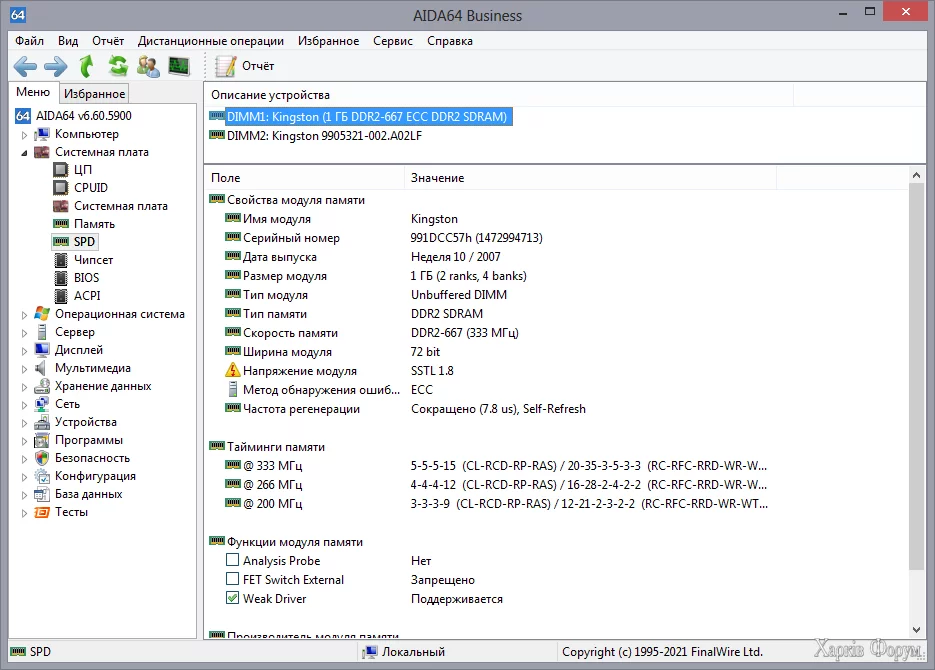Toggle the Analysis Probe checkbox
Screen dimensions: 935x670
(233, 561)
